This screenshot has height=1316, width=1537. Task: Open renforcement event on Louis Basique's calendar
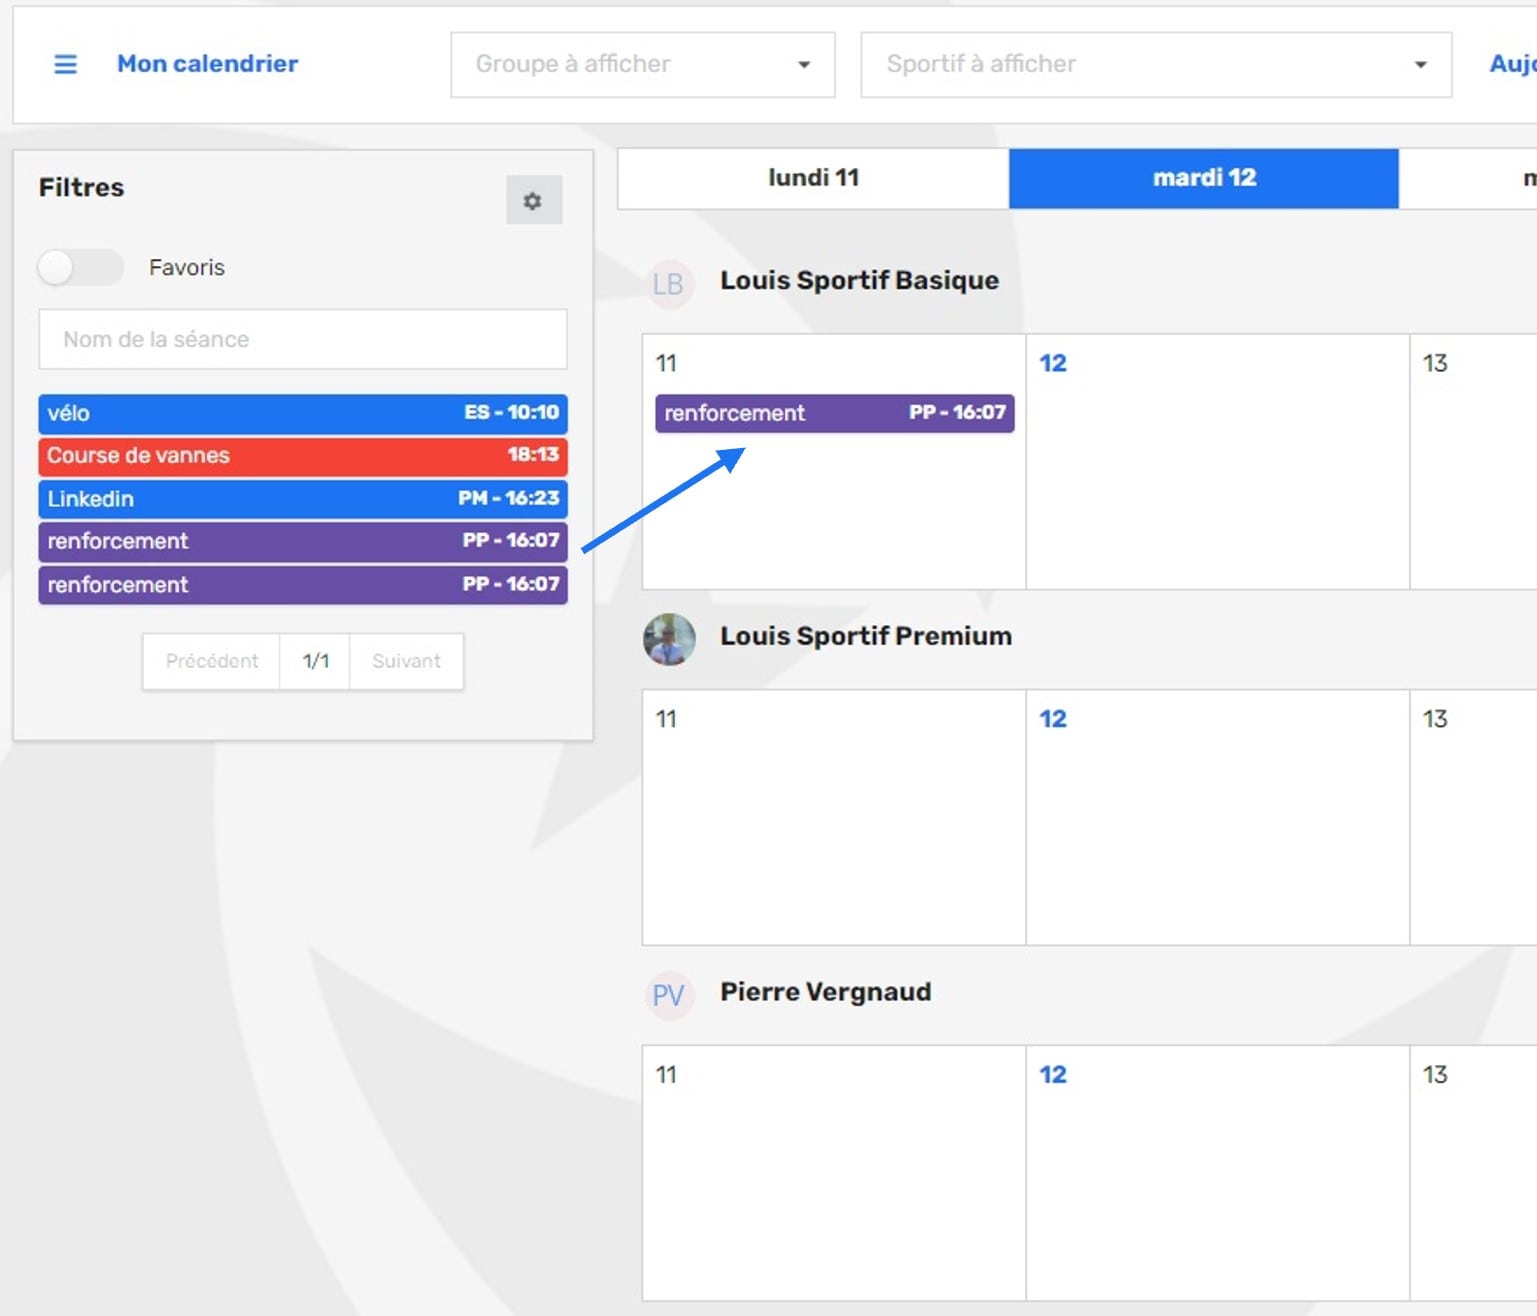834,413
